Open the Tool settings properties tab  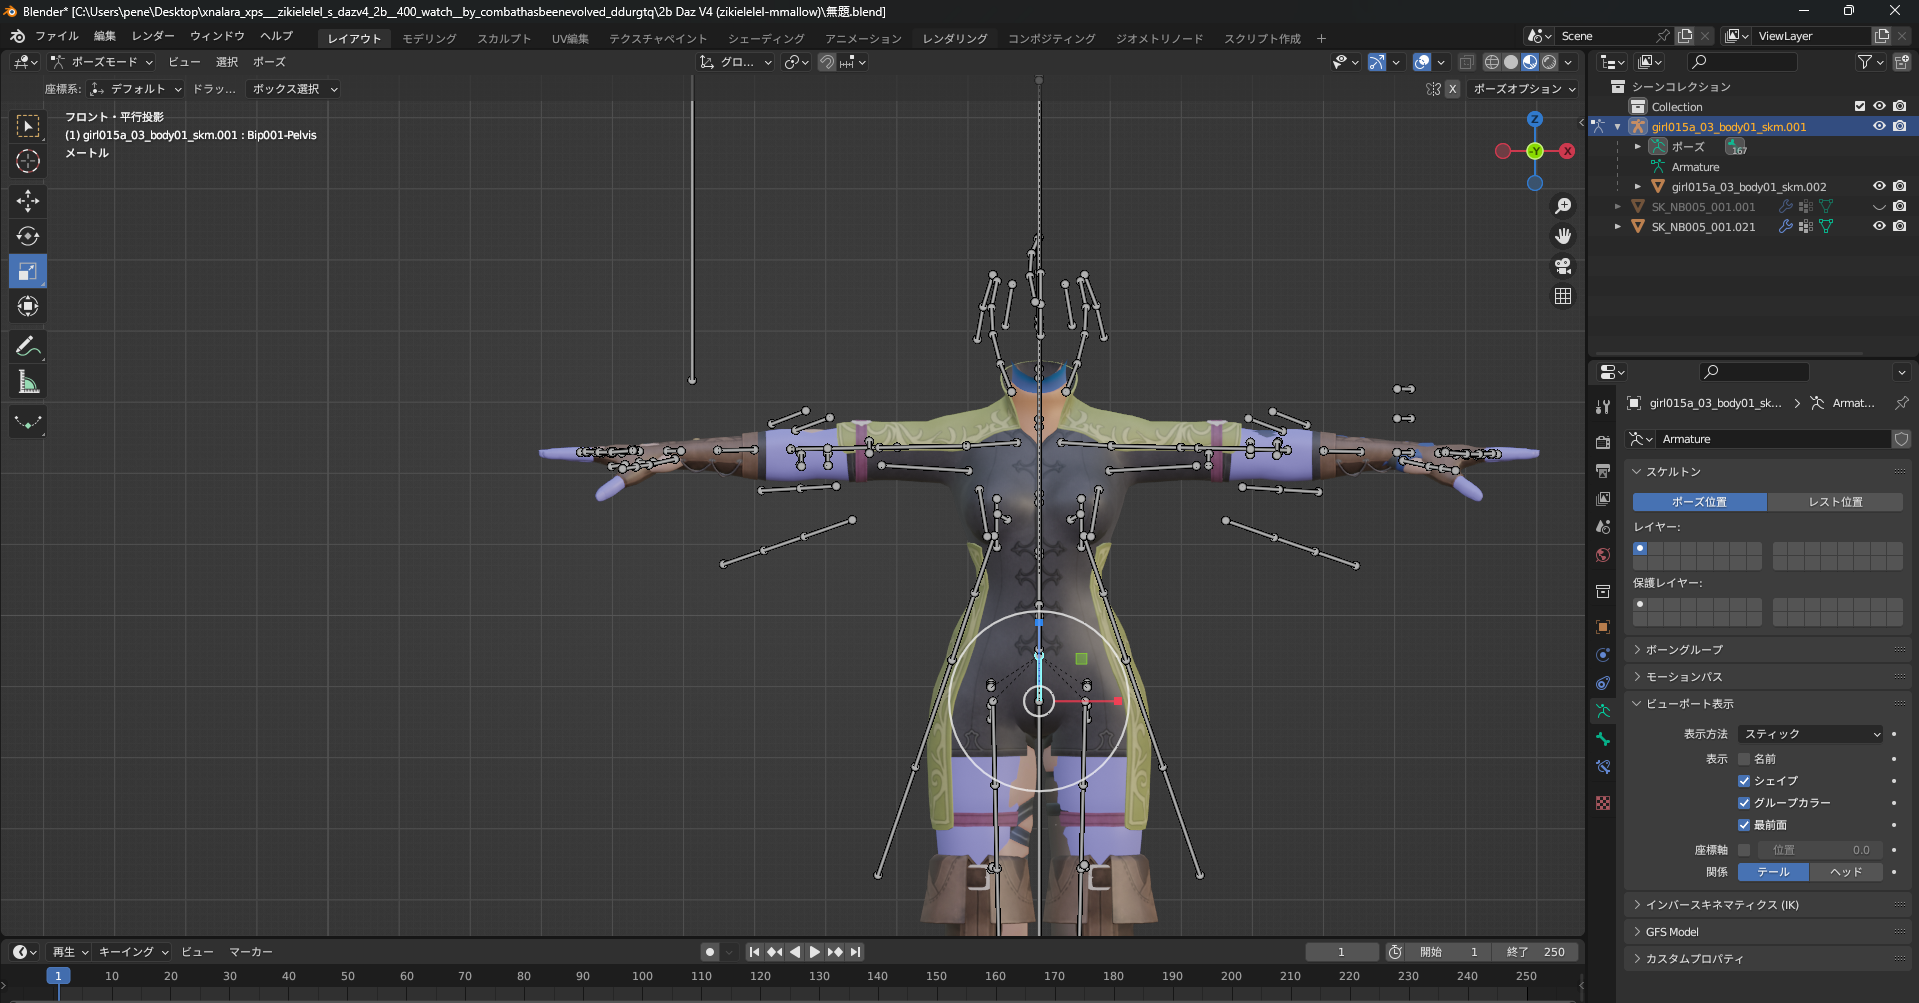(x=1603, y=407)
